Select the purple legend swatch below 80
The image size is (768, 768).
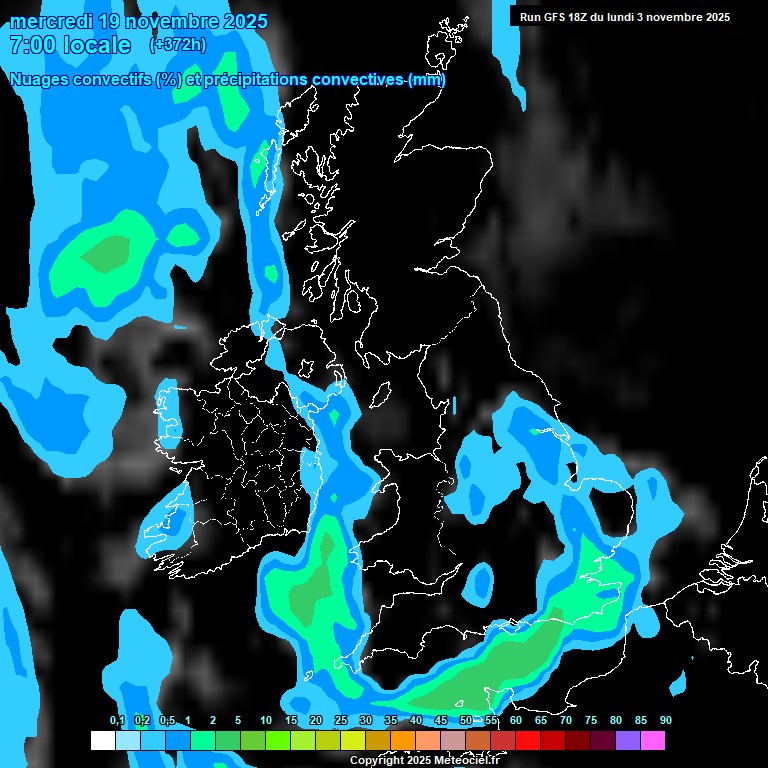[x=628, y=741]
